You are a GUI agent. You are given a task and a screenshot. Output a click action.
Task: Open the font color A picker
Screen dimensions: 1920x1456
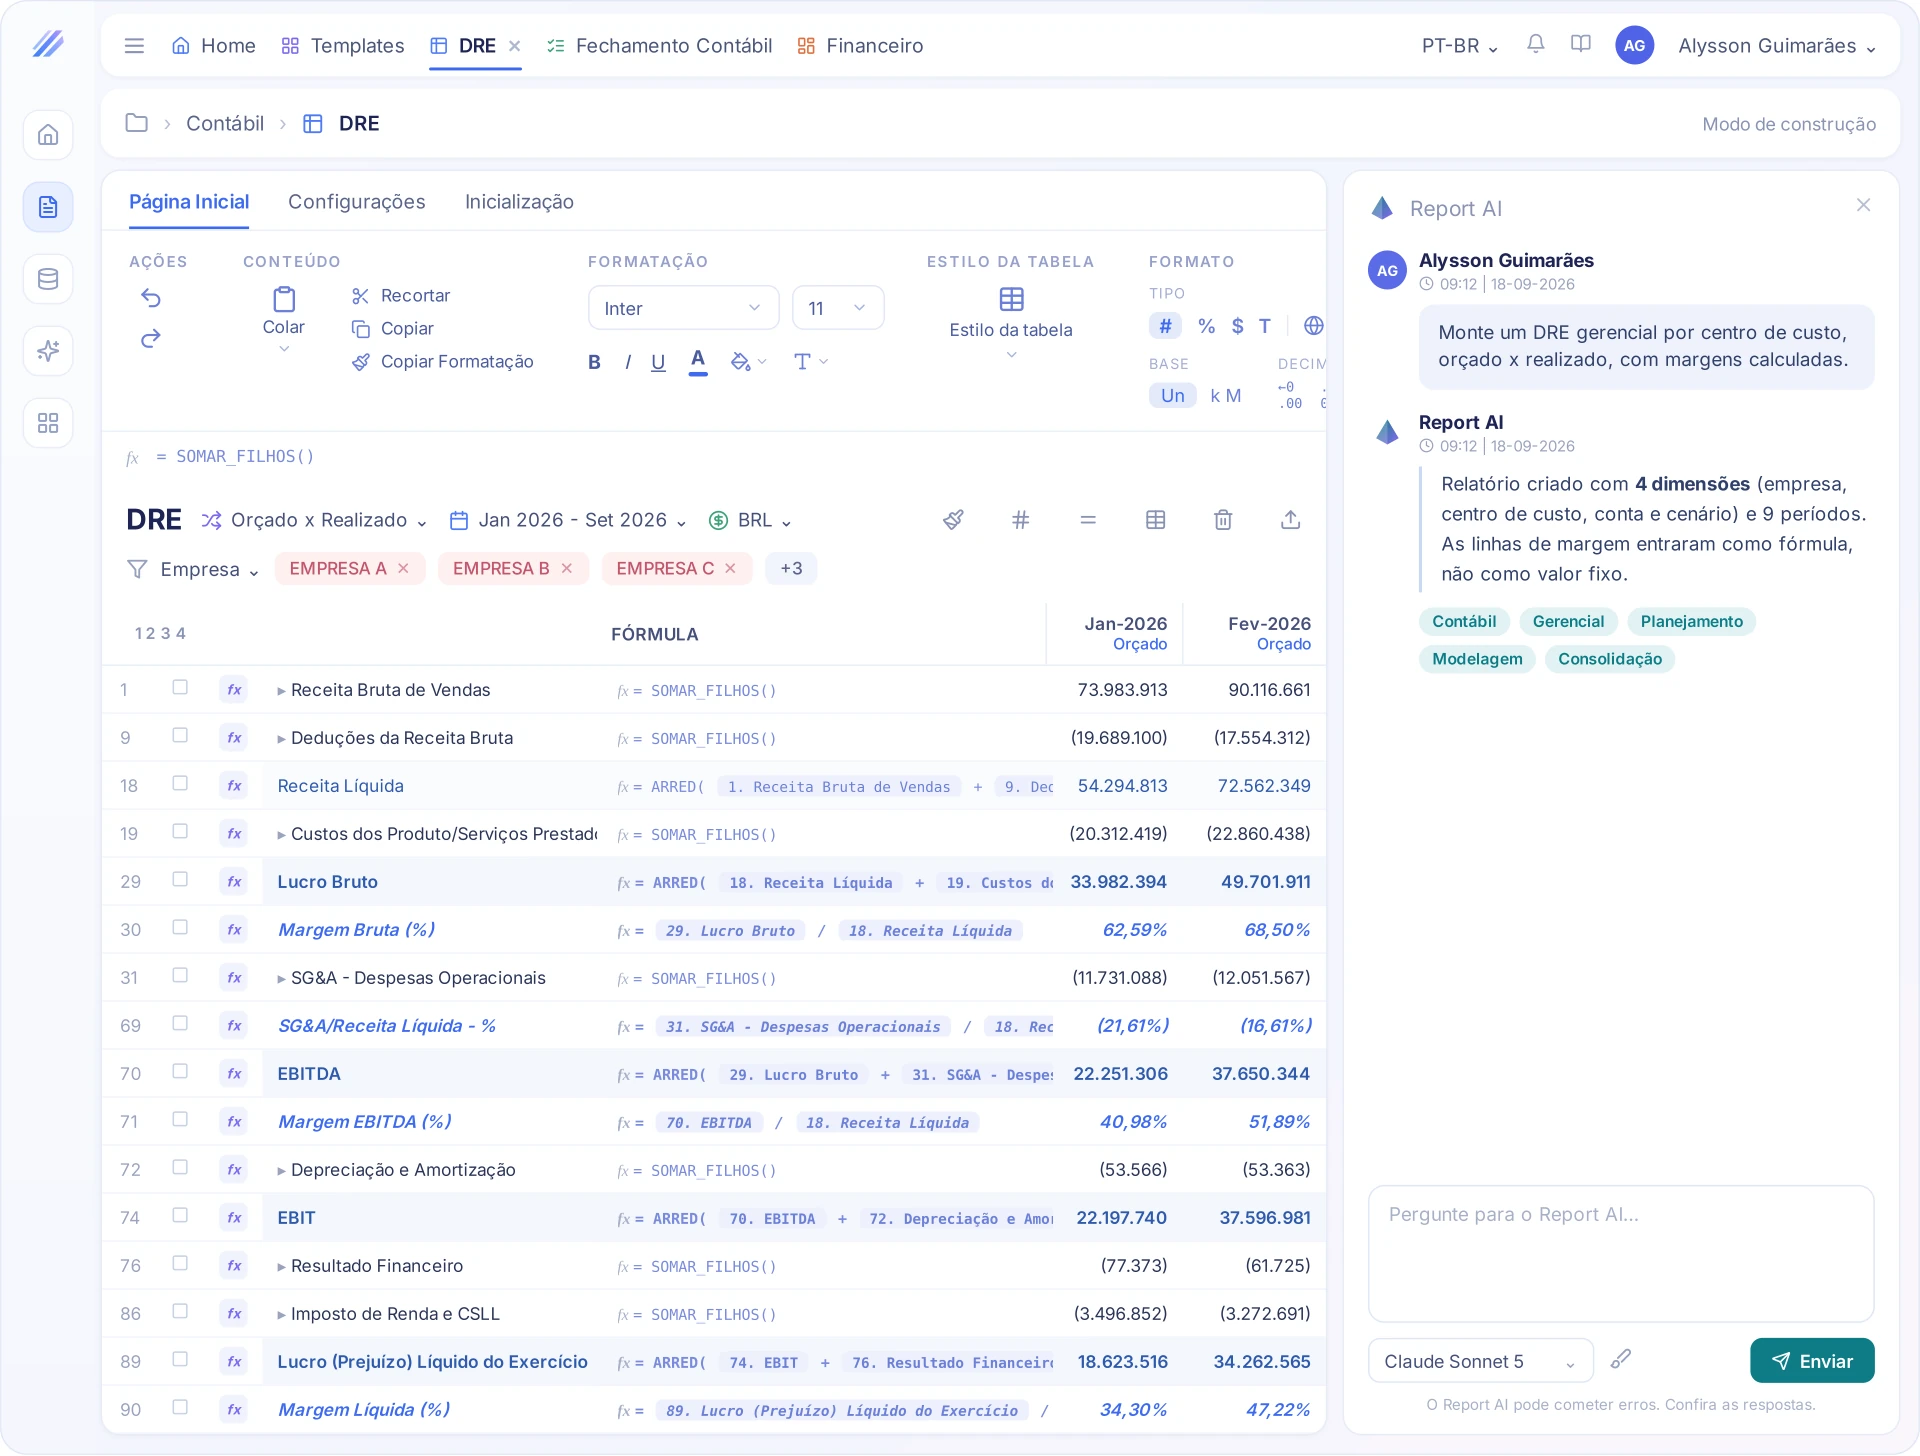[698, 362]
